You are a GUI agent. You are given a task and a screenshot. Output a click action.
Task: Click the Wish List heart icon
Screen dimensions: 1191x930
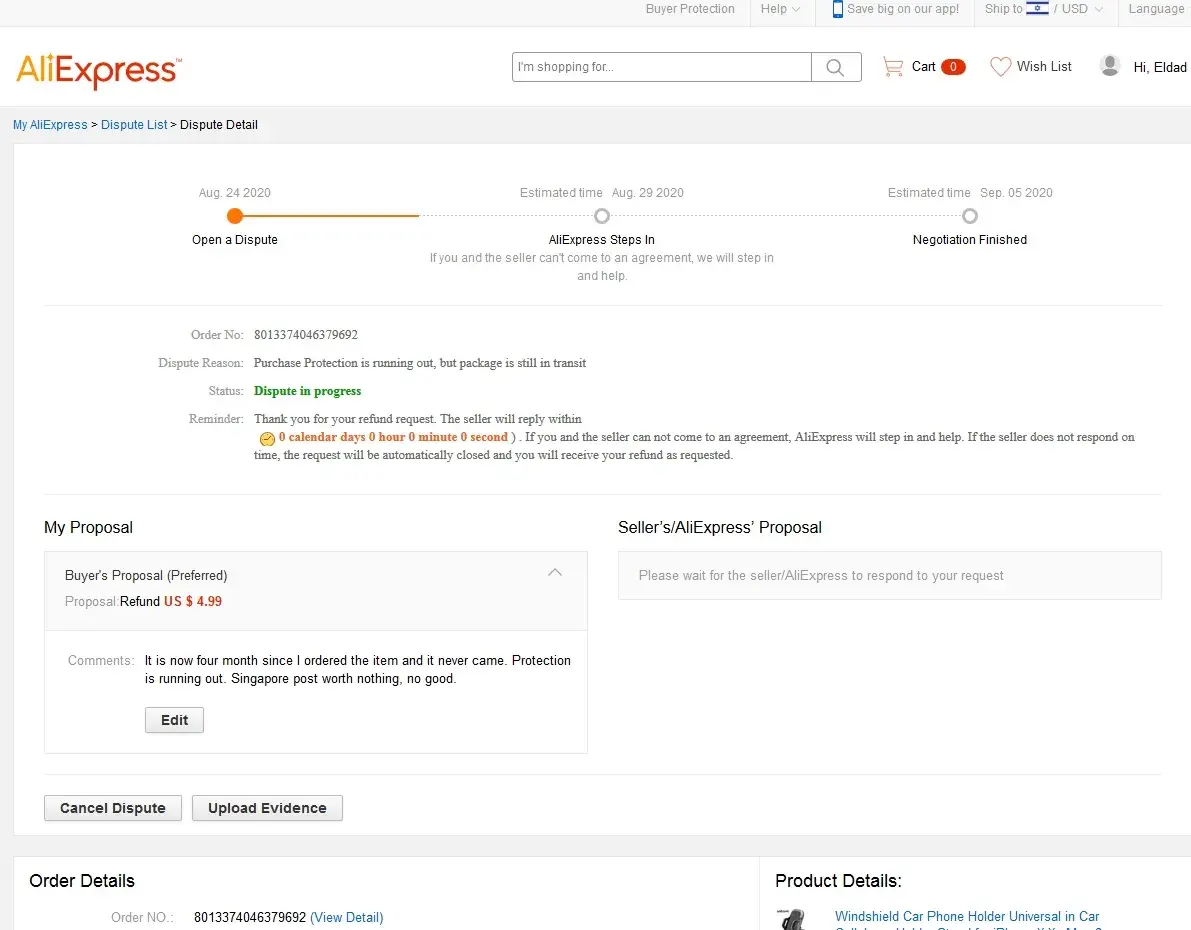(x=1000, y=67)
